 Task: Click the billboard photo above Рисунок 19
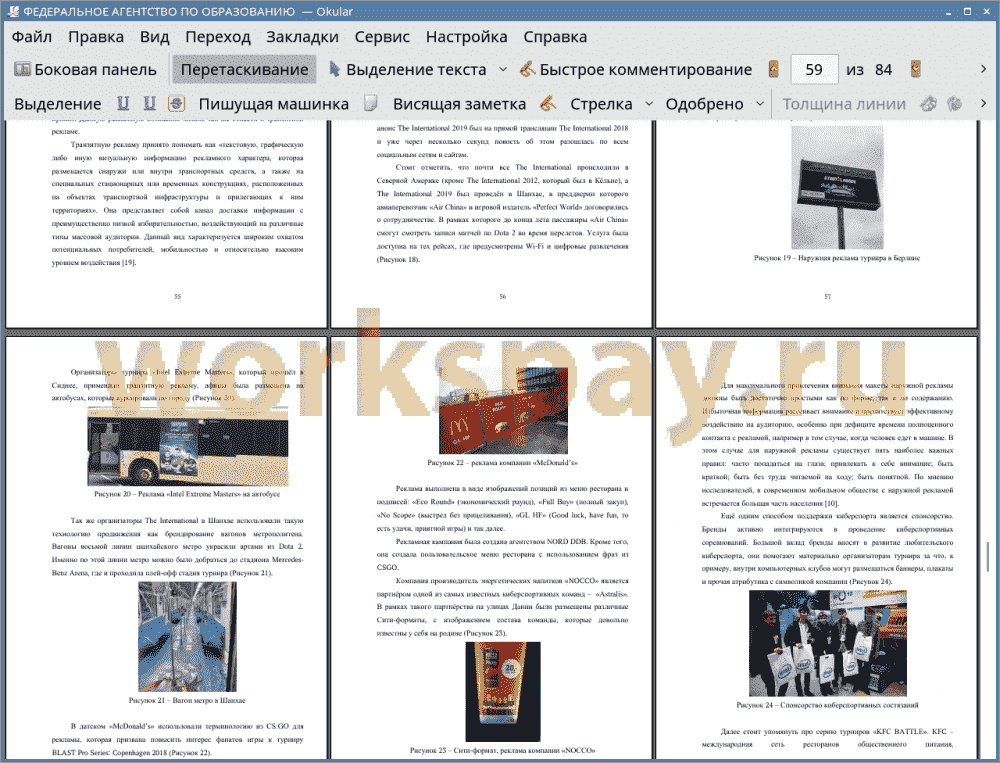coord(837,188)
